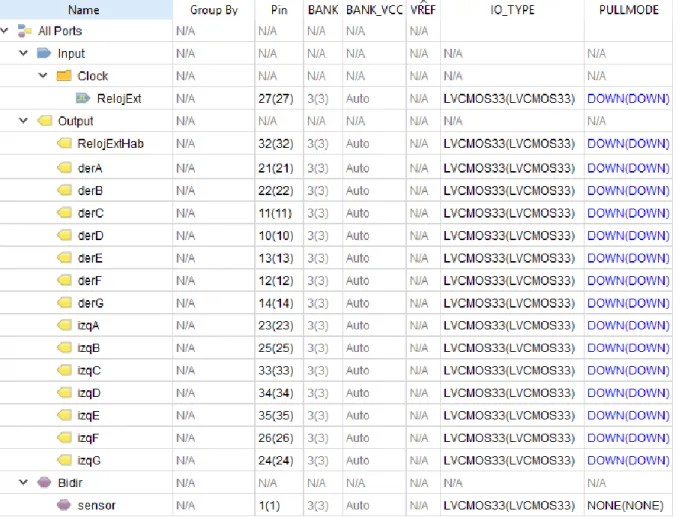The width and height of the screenshot is (679, 517).
Task: Click the izqF output port icon
Action: (65, 437)
